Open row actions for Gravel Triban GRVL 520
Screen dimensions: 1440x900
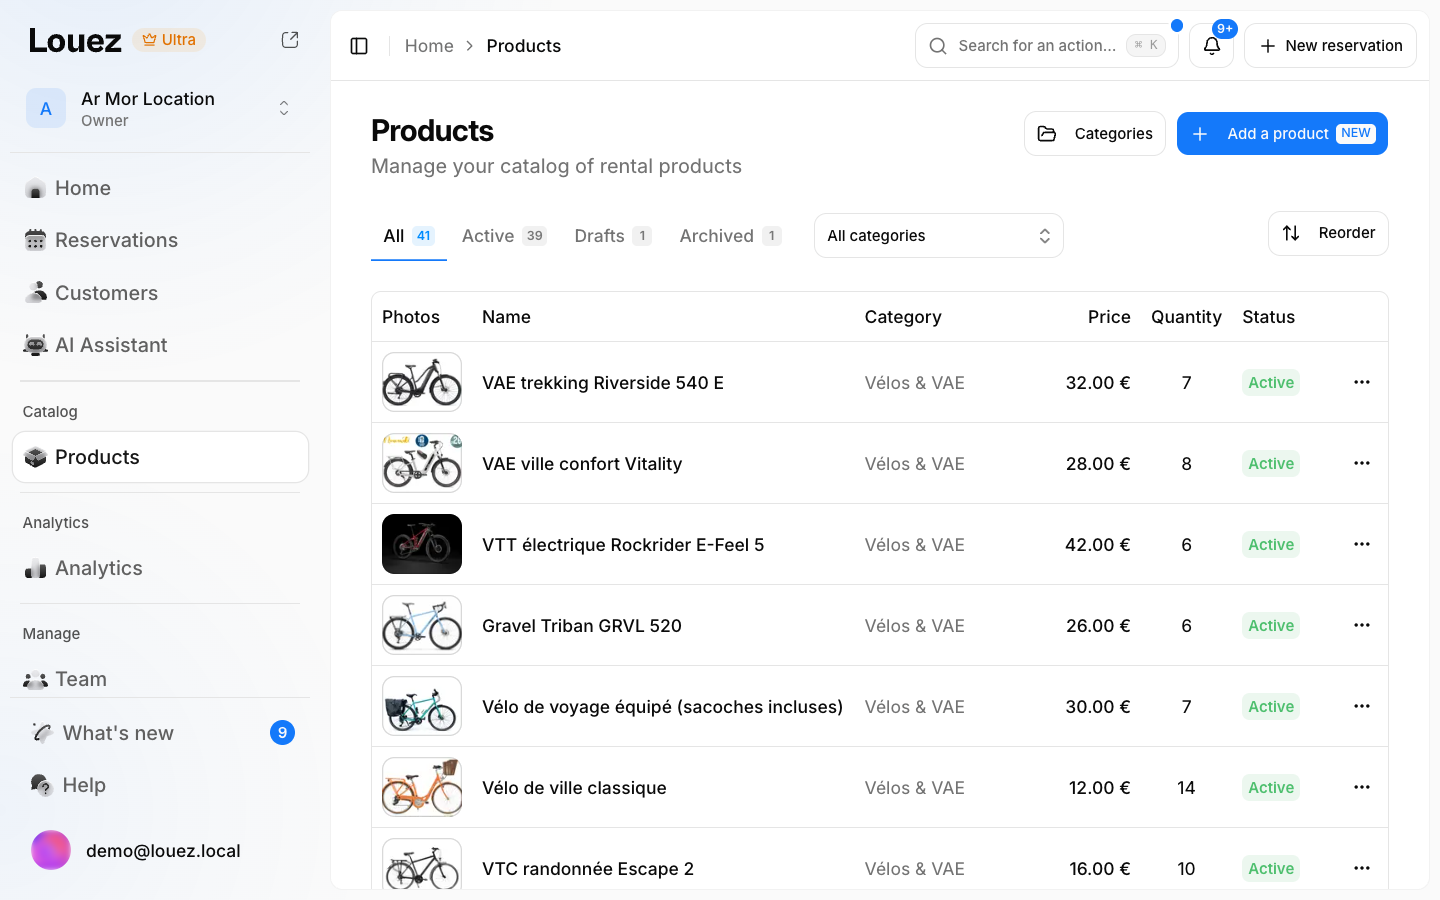coord(1361,626)
